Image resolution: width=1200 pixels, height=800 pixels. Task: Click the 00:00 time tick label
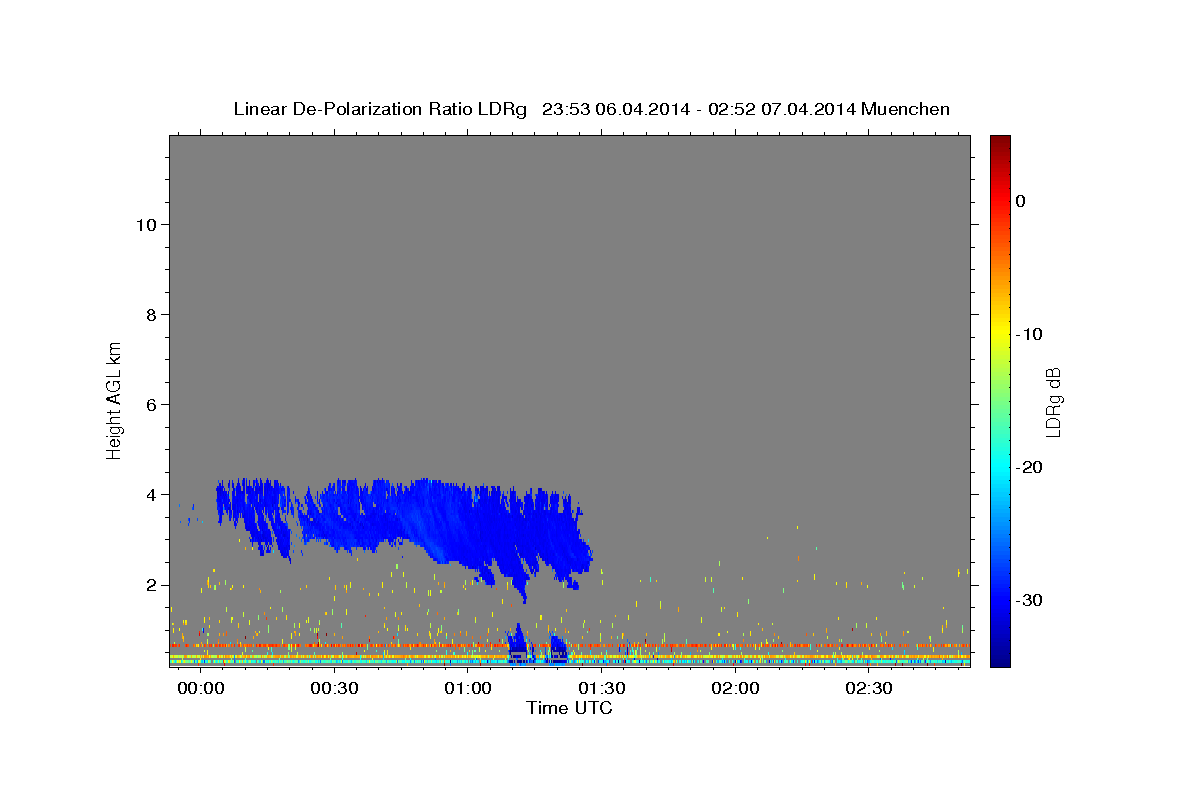click(x=200, y=689)
